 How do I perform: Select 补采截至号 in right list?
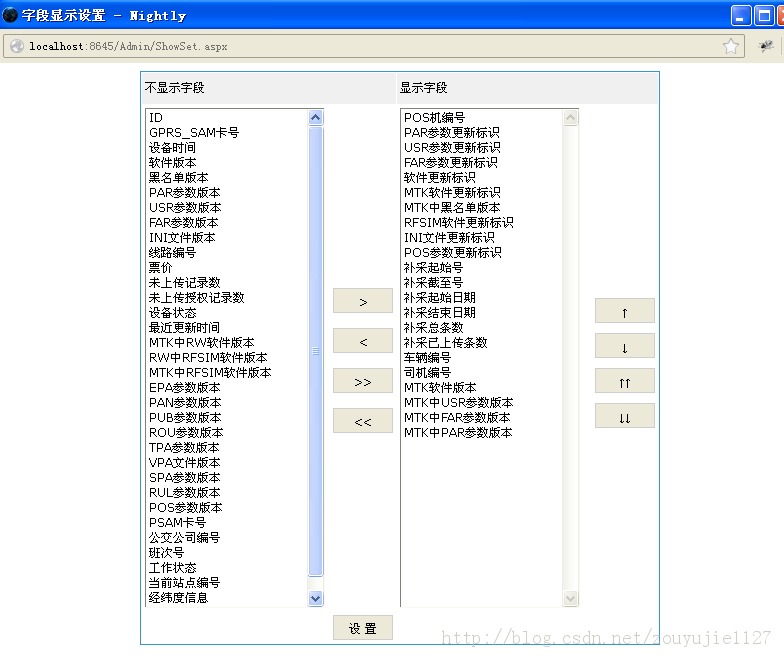pos(482,282)
